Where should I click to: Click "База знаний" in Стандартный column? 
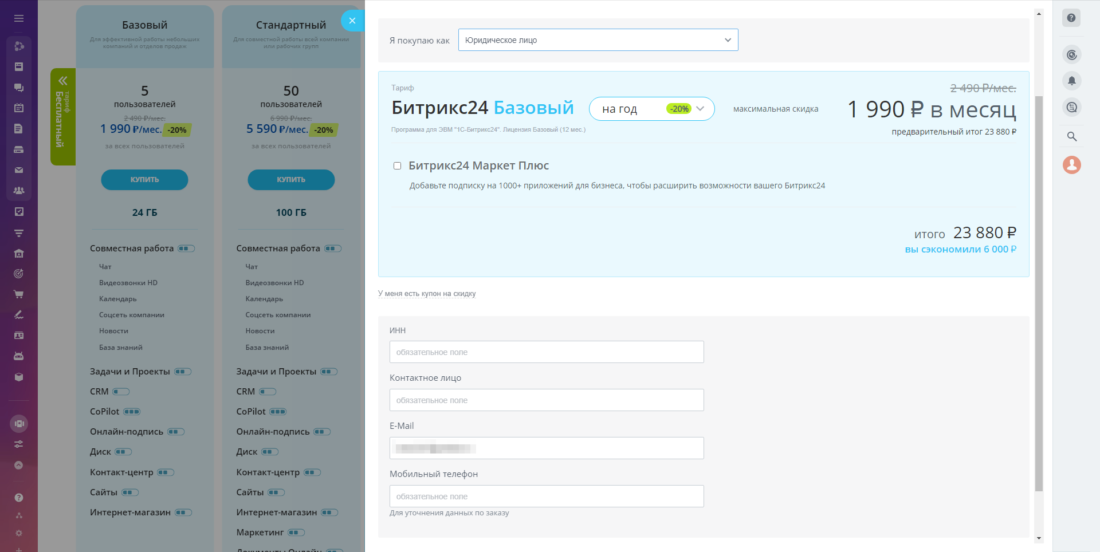pos(267,347)
